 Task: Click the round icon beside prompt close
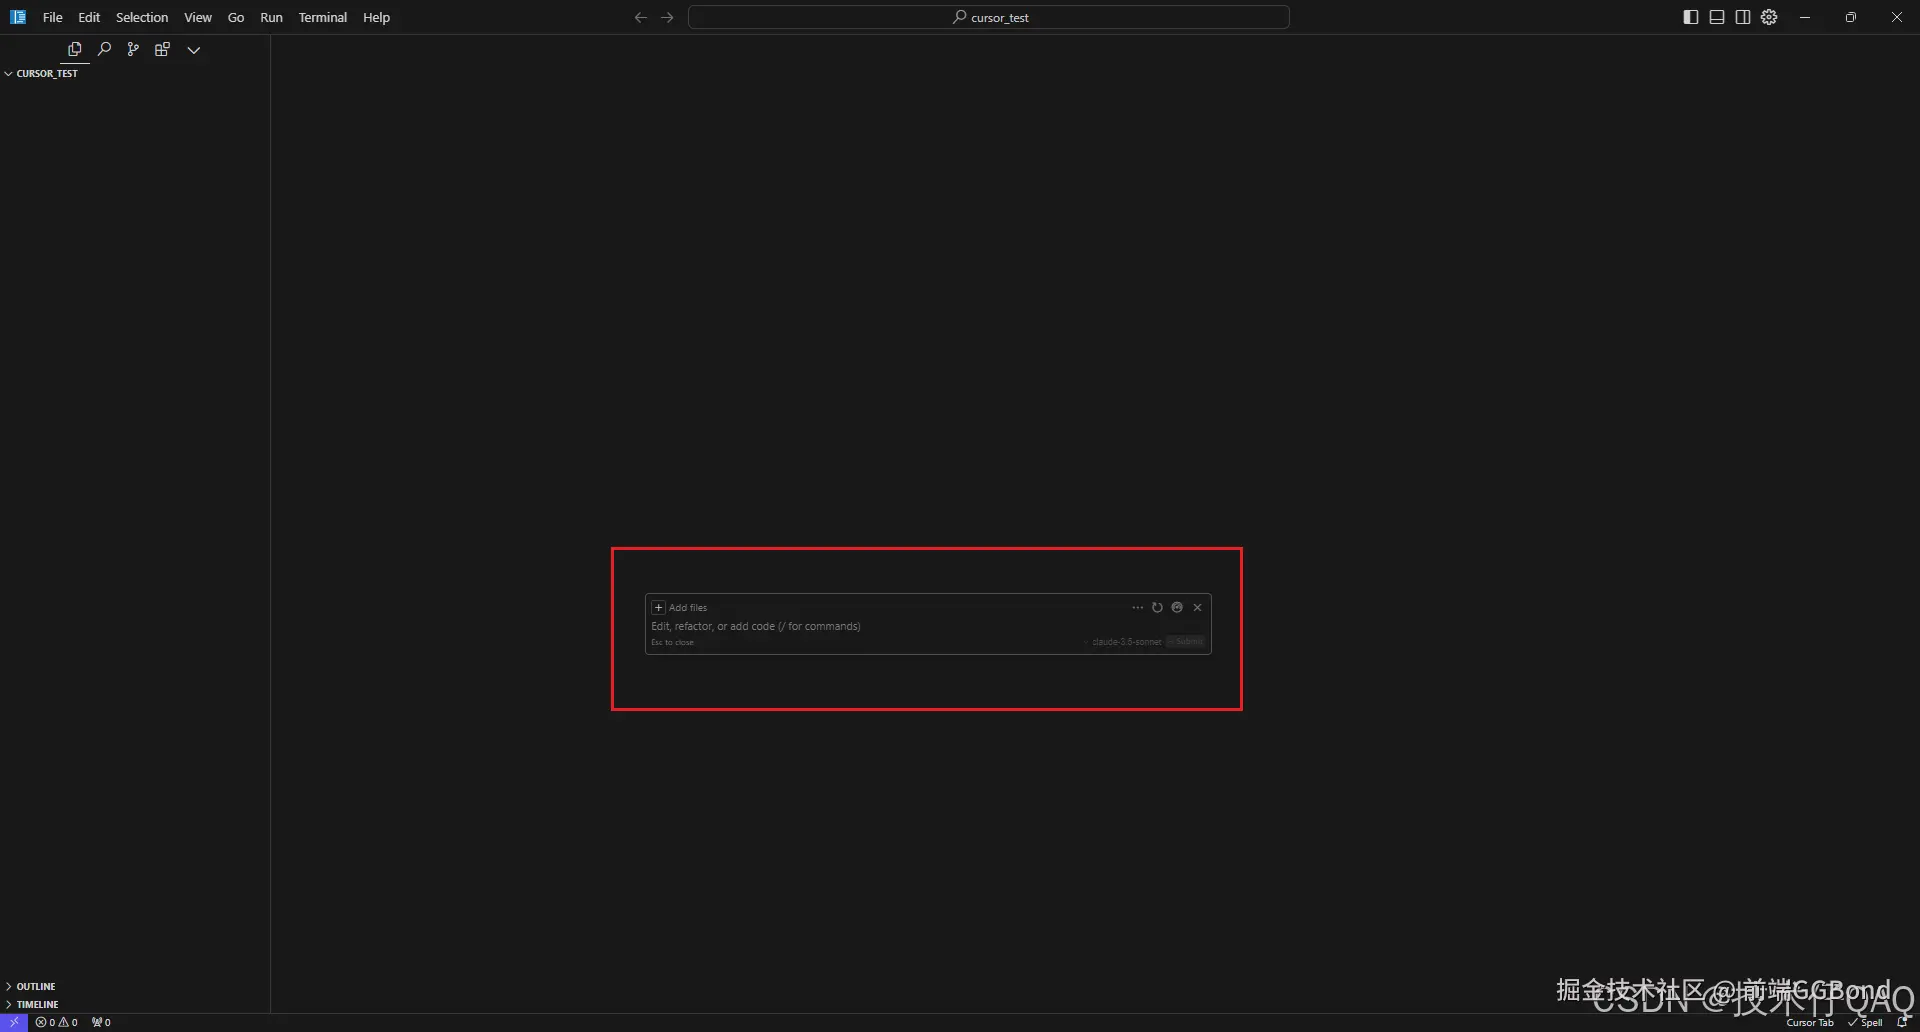pyautogui.click(x=1177, y=607)
